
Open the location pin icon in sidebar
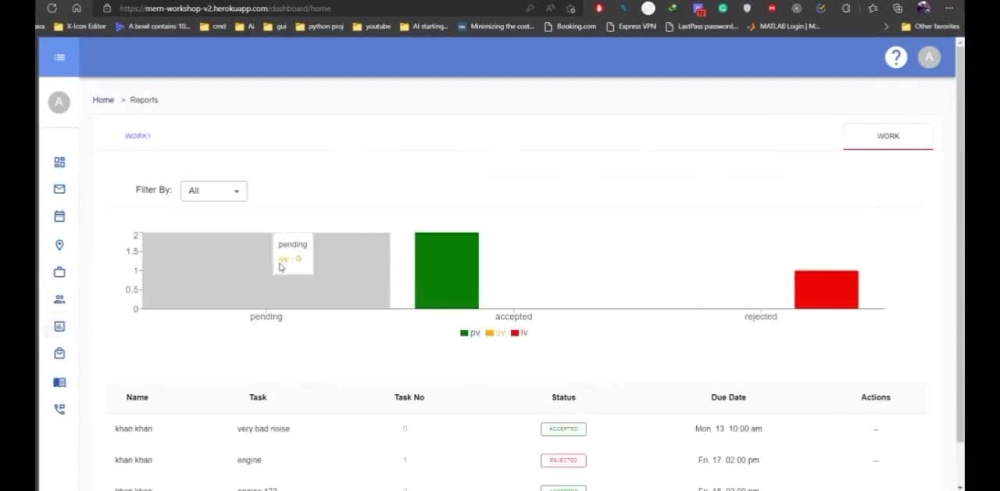coord(59,245)
